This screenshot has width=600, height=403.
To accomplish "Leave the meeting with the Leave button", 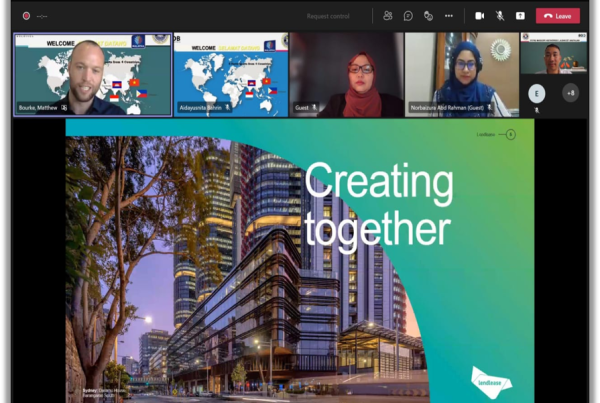I will [x=558, y=16].
